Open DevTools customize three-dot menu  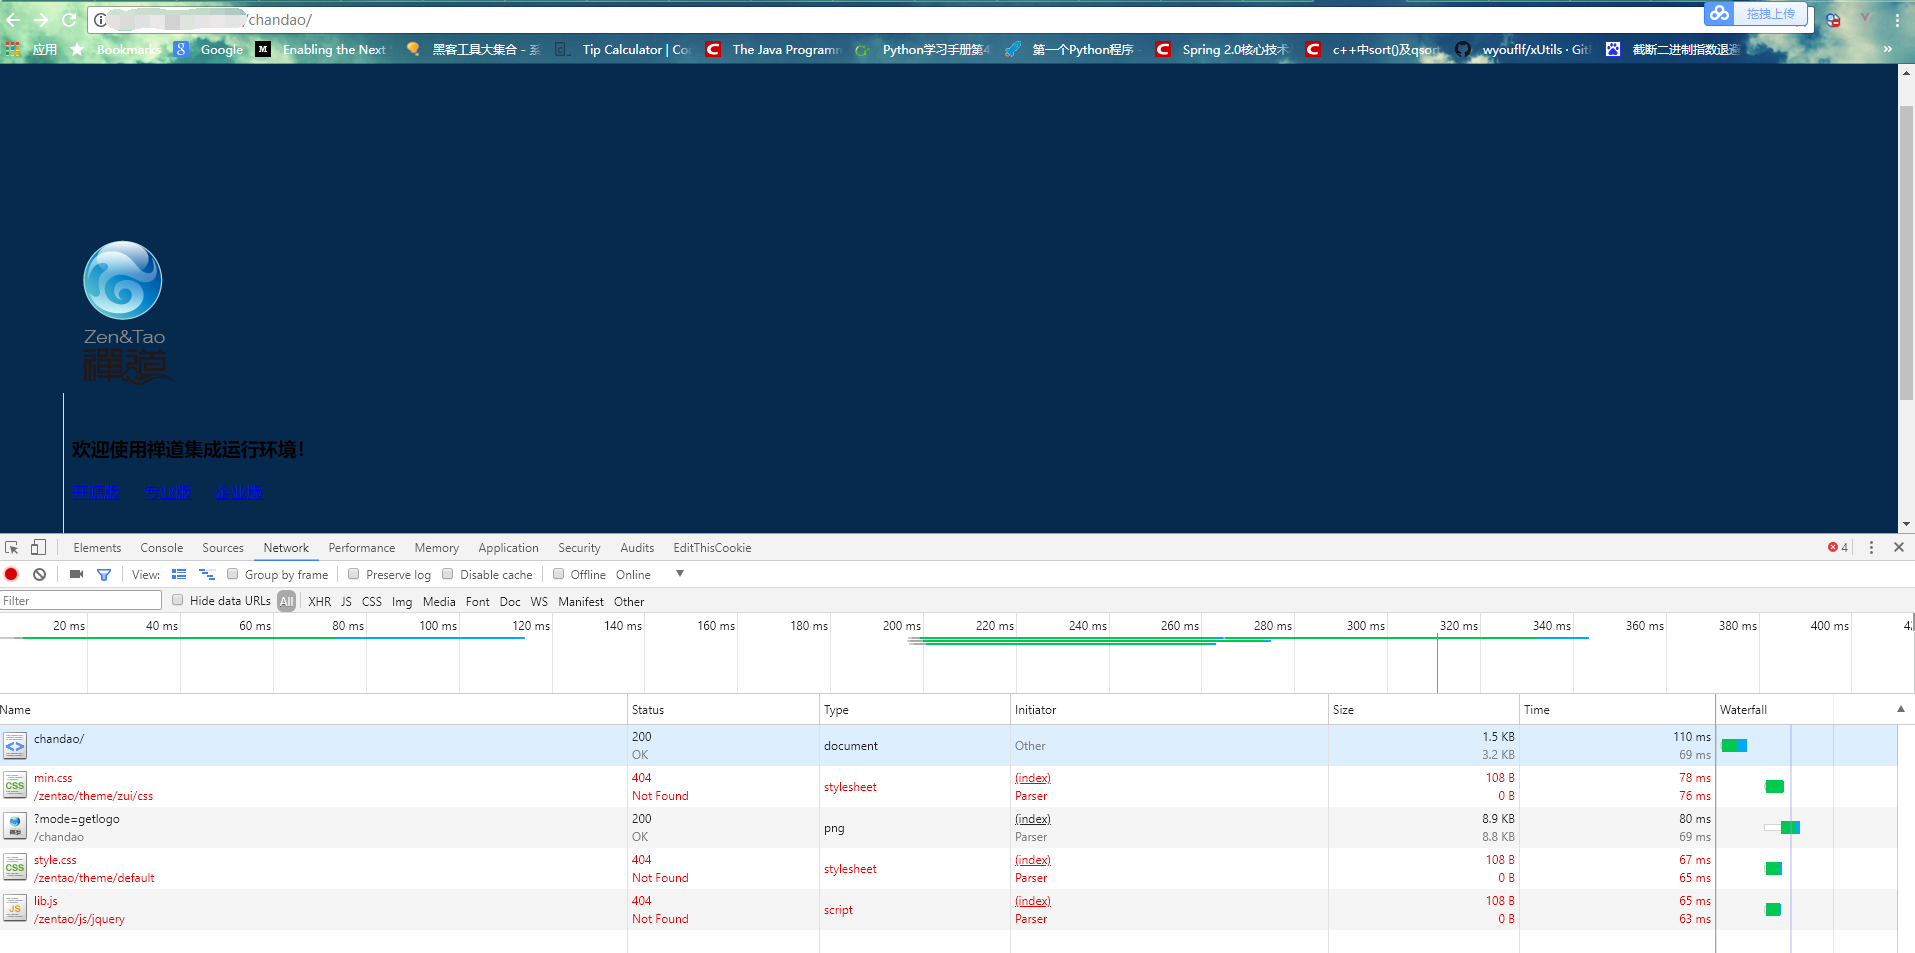[x=1871, y=548]
